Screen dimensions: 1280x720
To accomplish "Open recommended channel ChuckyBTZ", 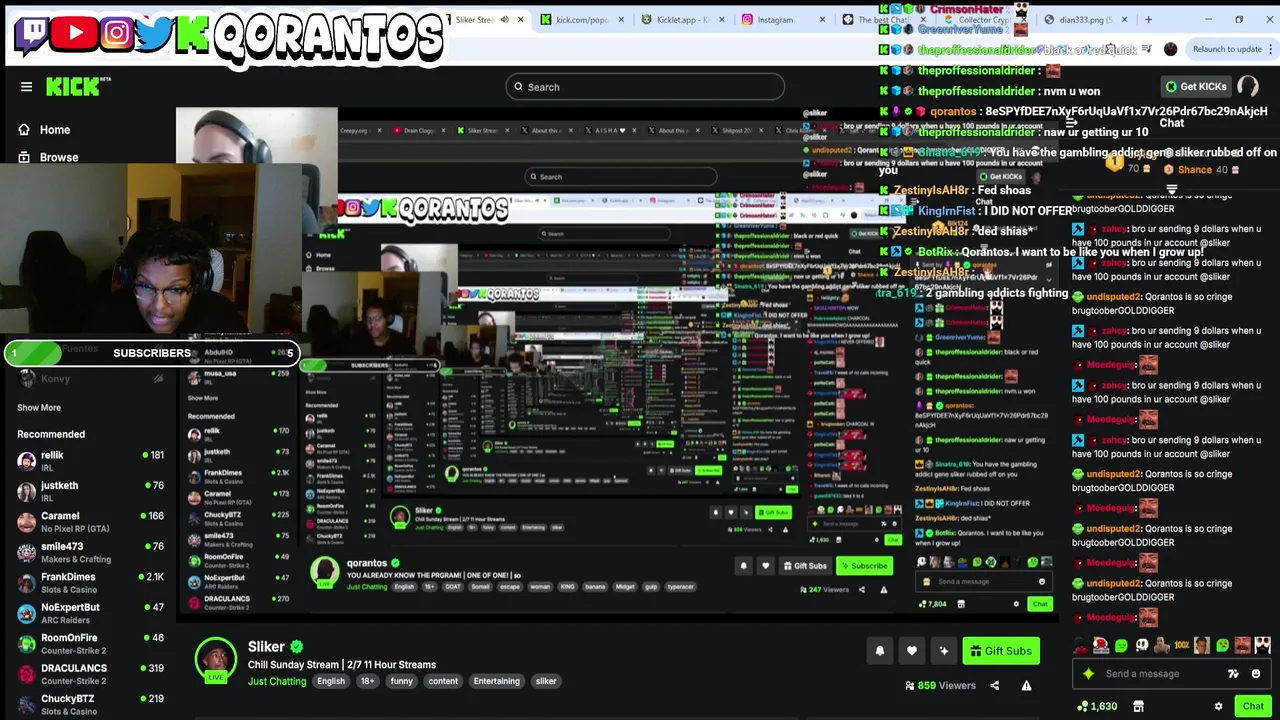I will [90, 704].
